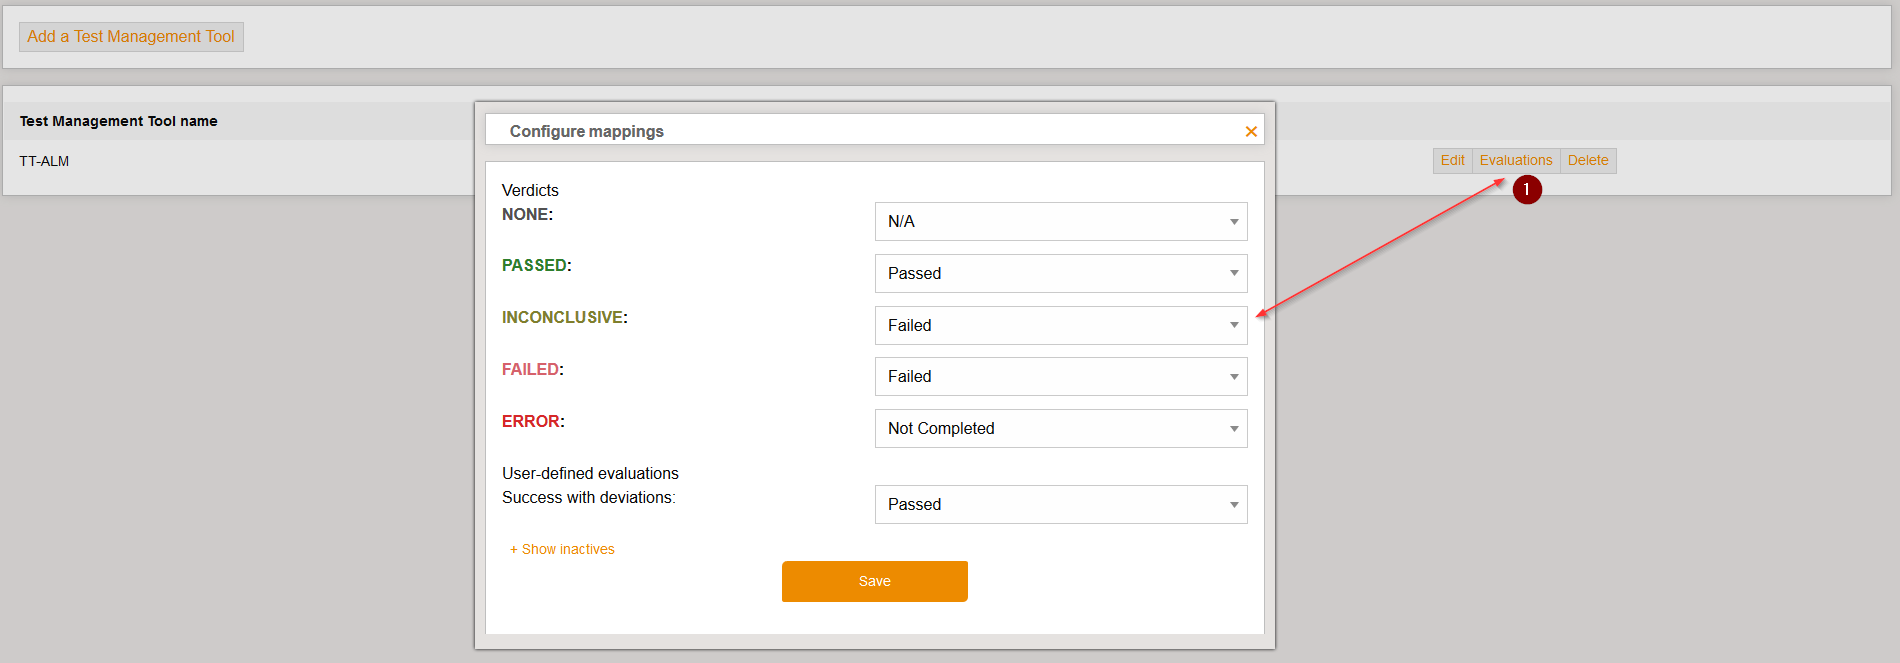Image resolution: width=1900 pixels, height=663 pixels.
Task: Change the FAILED verdict mapping dropdown
Action: pyautogui.click(x=1060, y=377)
